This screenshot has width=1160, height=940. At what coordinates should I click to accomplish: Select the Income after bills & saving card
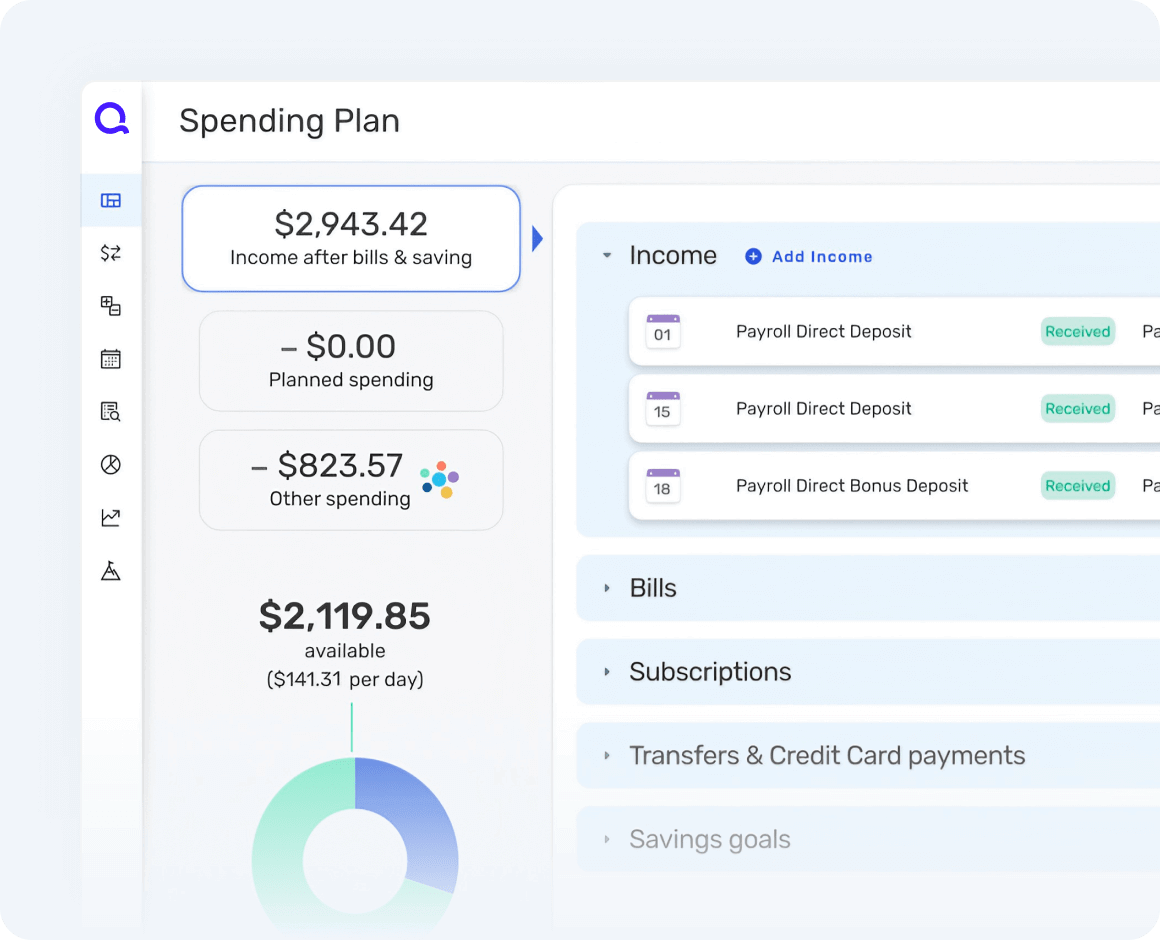[351, 238]
